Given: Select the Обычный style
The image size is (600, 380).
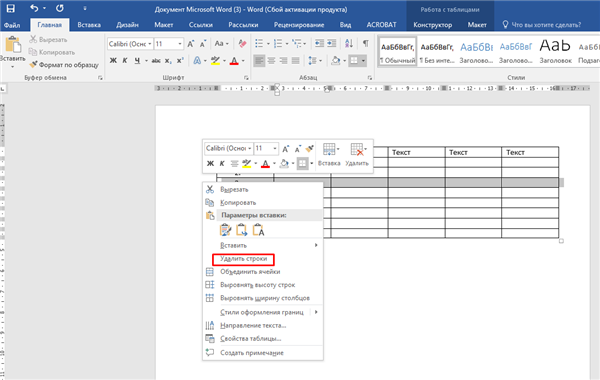Looking at the screenshot, I should click(398, 52).
